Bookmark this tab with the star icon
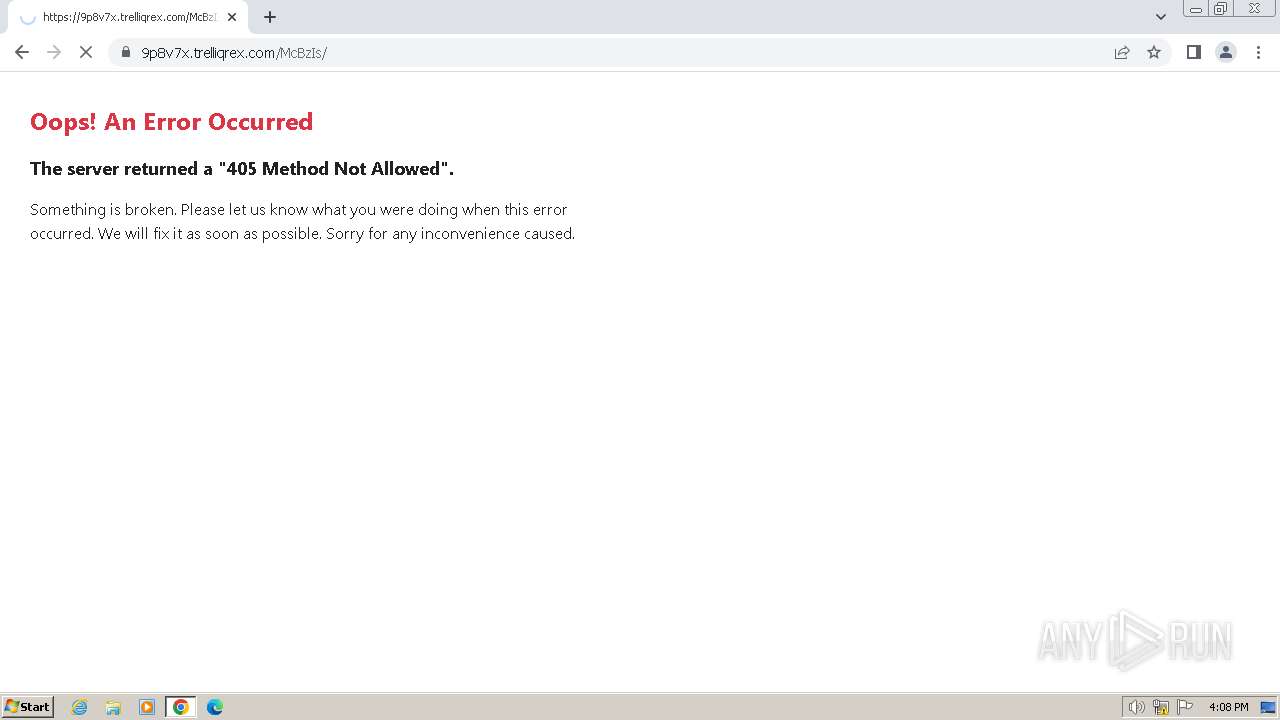 (1154, 52)
